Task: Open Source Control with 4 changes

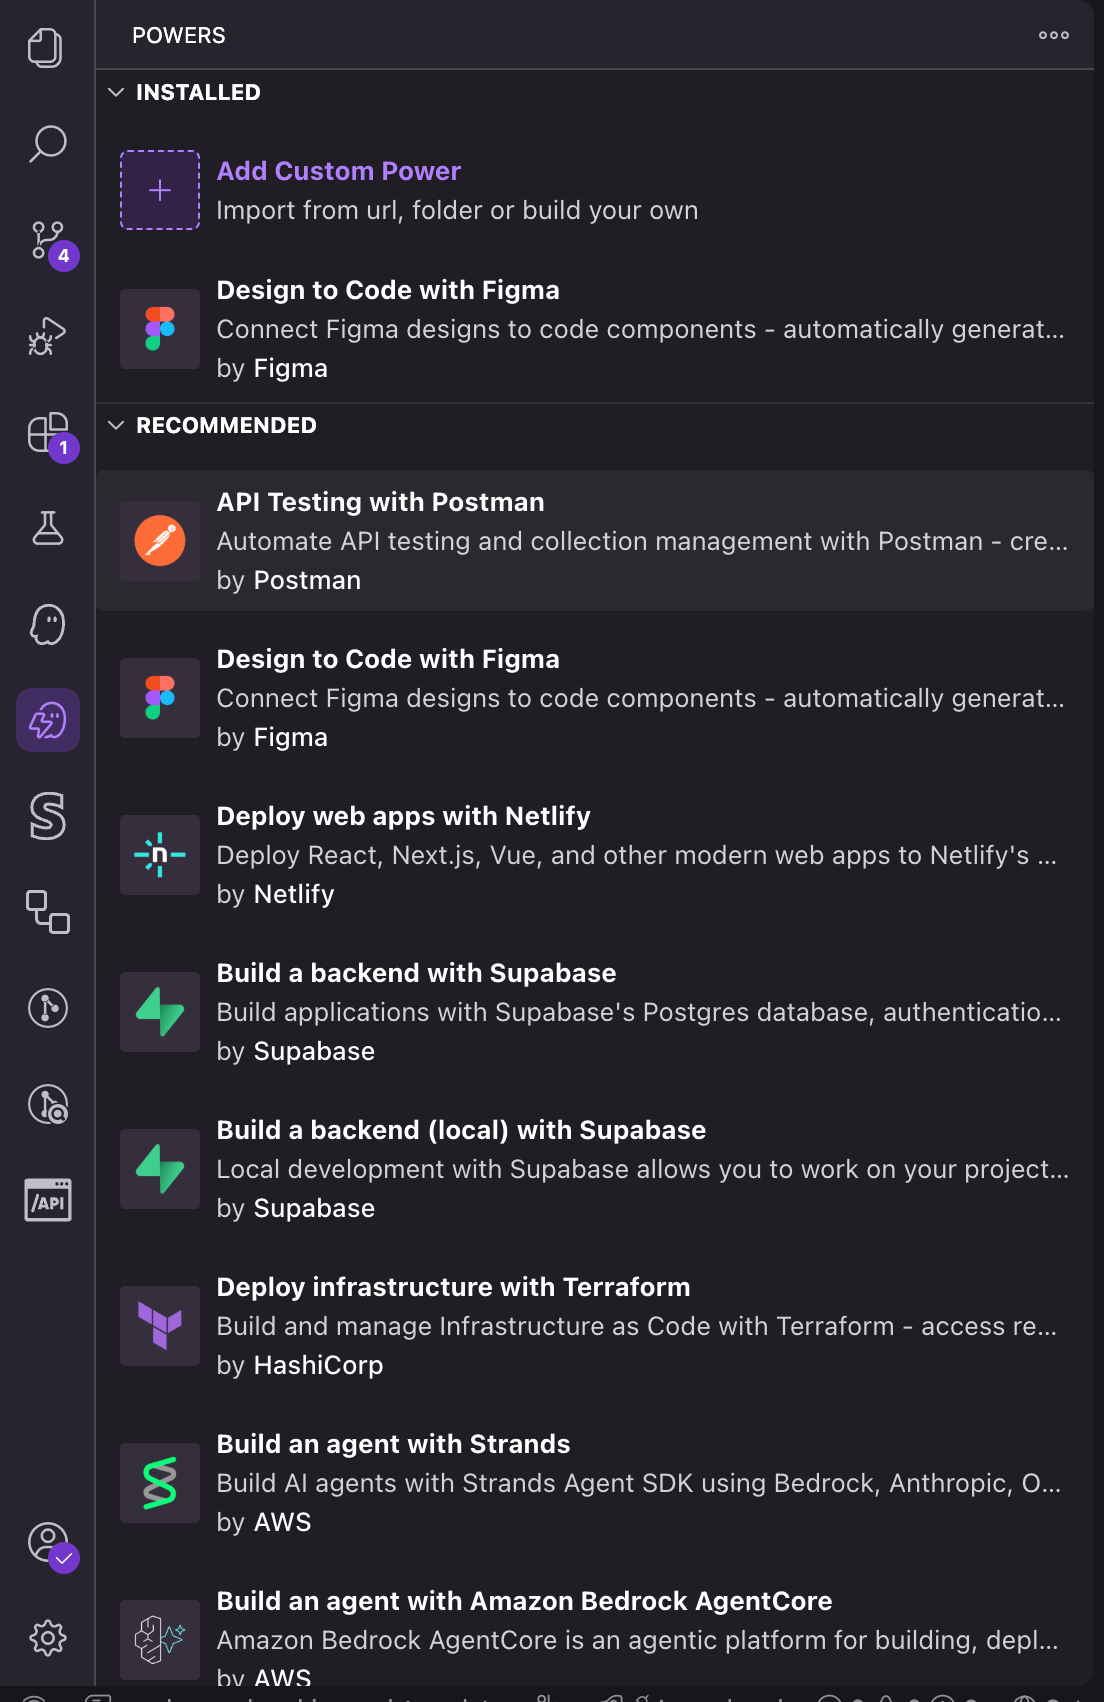Action: [x=47, y=241]
